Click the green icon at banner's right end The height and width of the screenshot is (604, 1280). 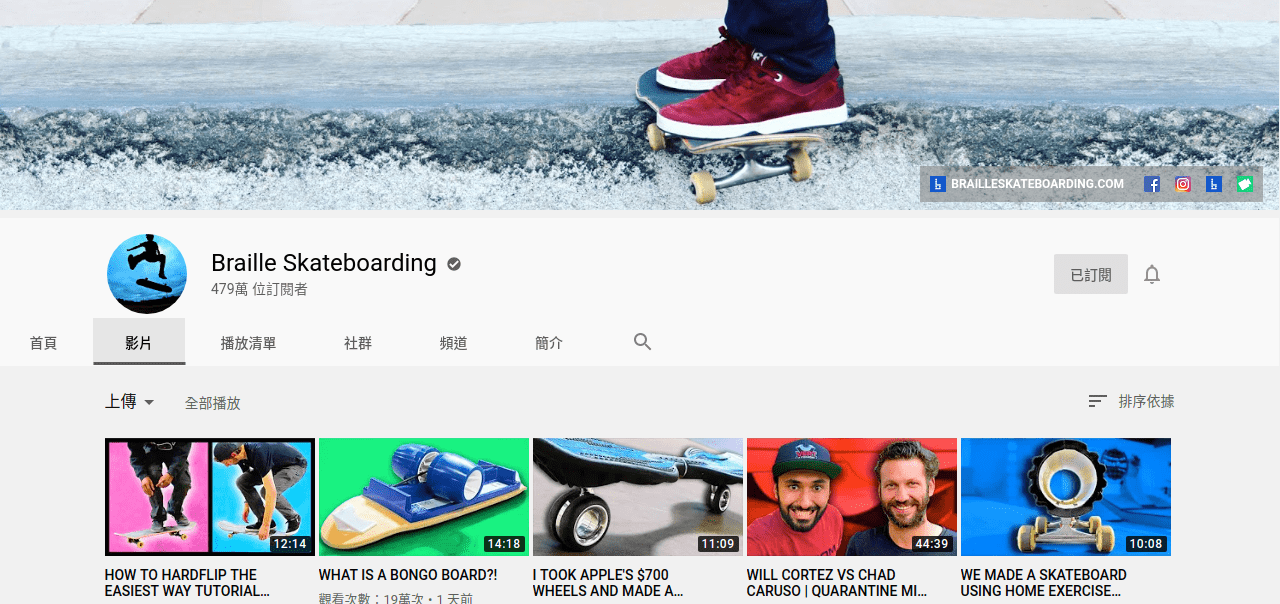1245,184
